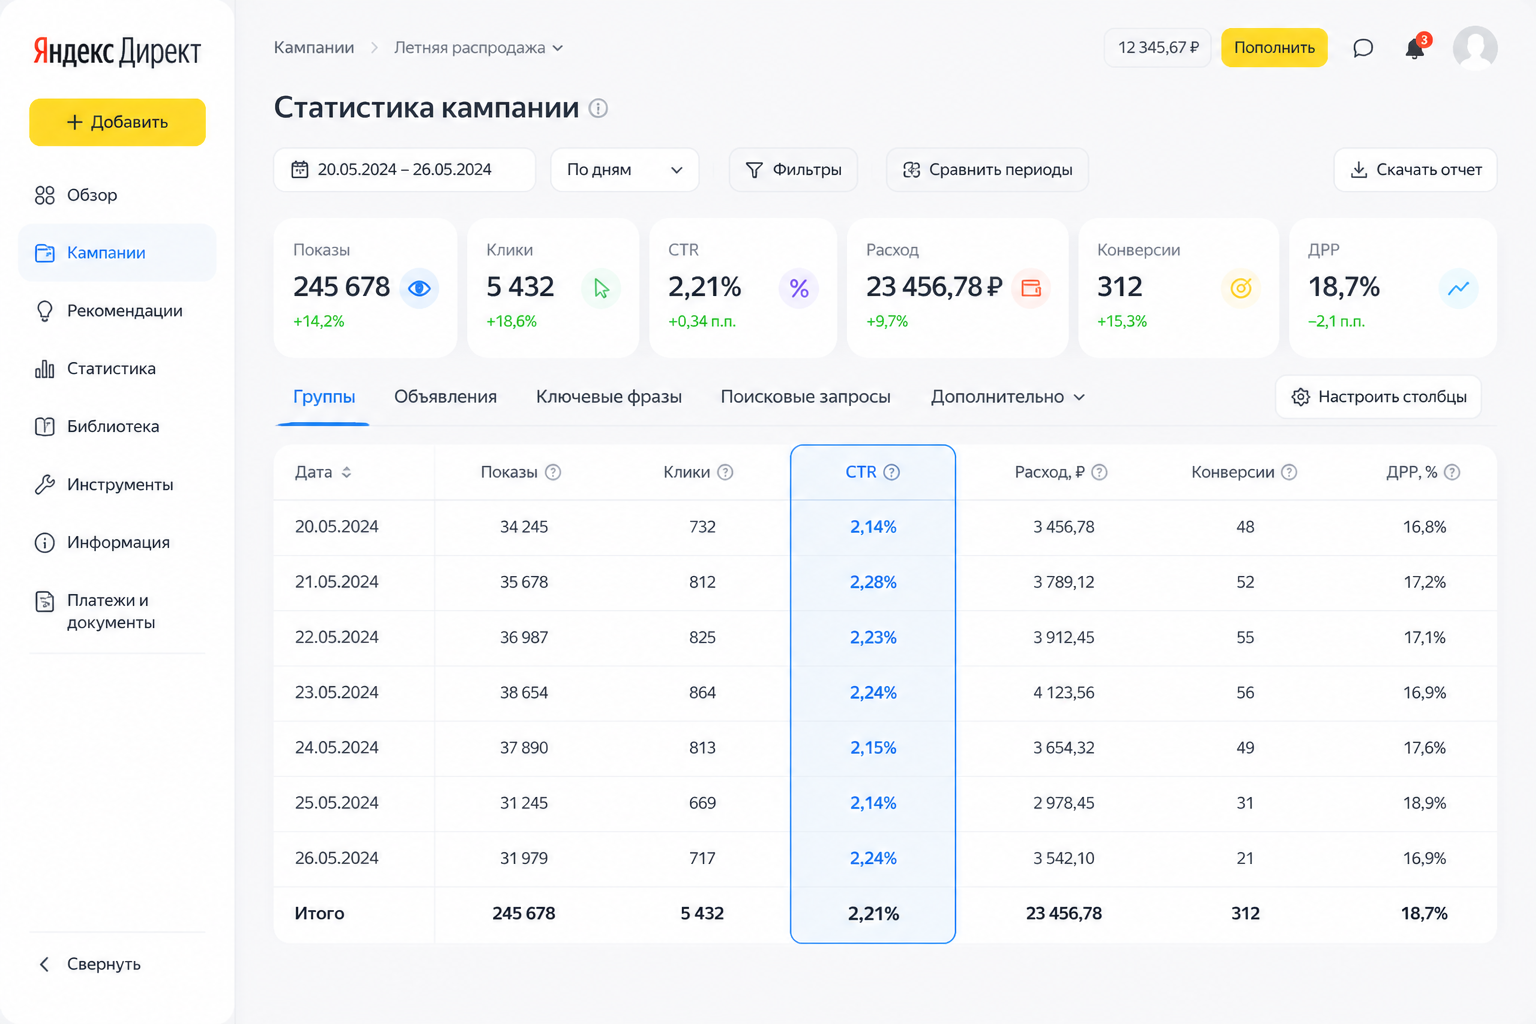Click Сравнить периоды button
This screenshot has height=1024, width=1536.
coord(987,170)
